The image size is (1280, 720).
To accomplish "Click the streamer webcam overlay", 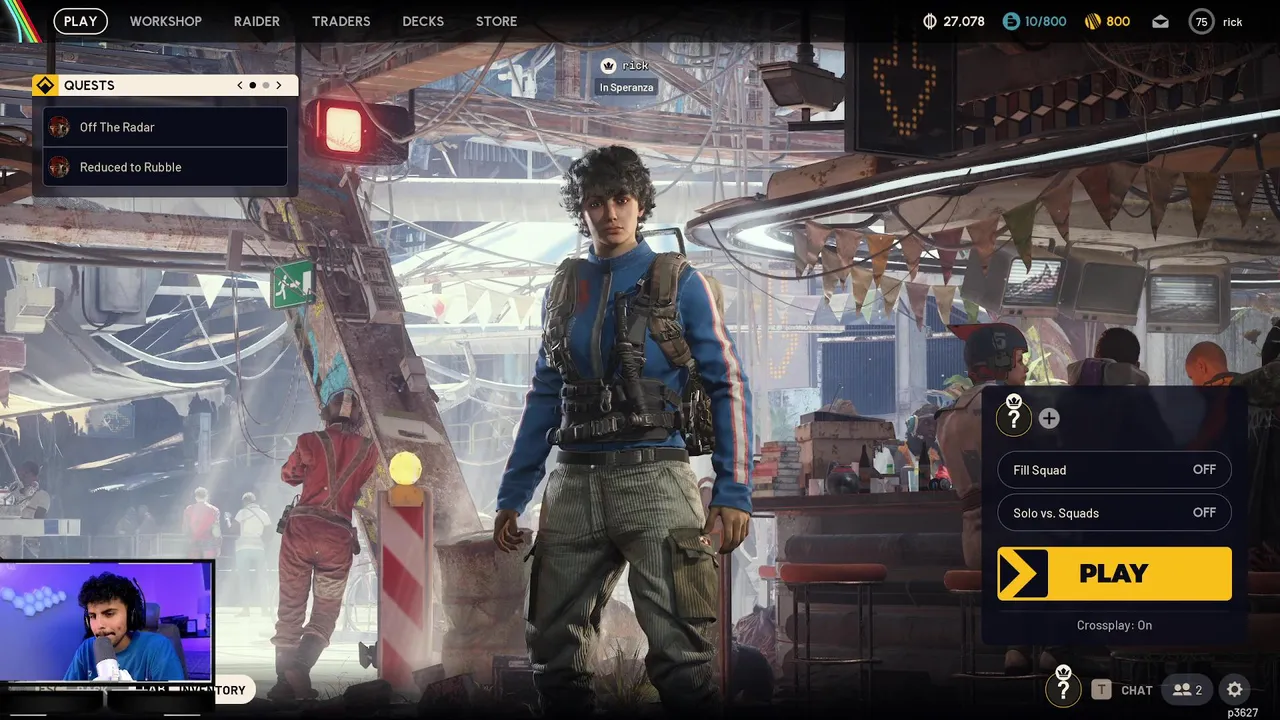I will point(106,622).
